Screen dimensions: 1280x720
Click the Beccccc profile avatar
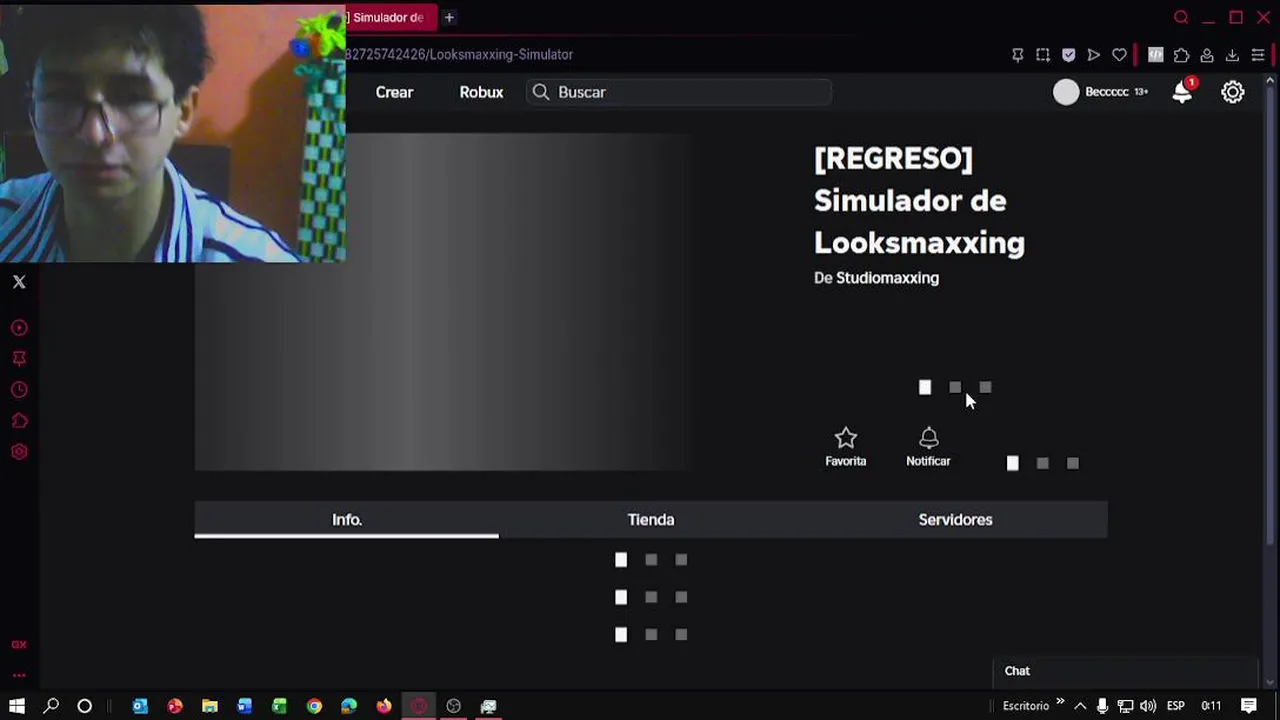click(x=1066, y=92)
